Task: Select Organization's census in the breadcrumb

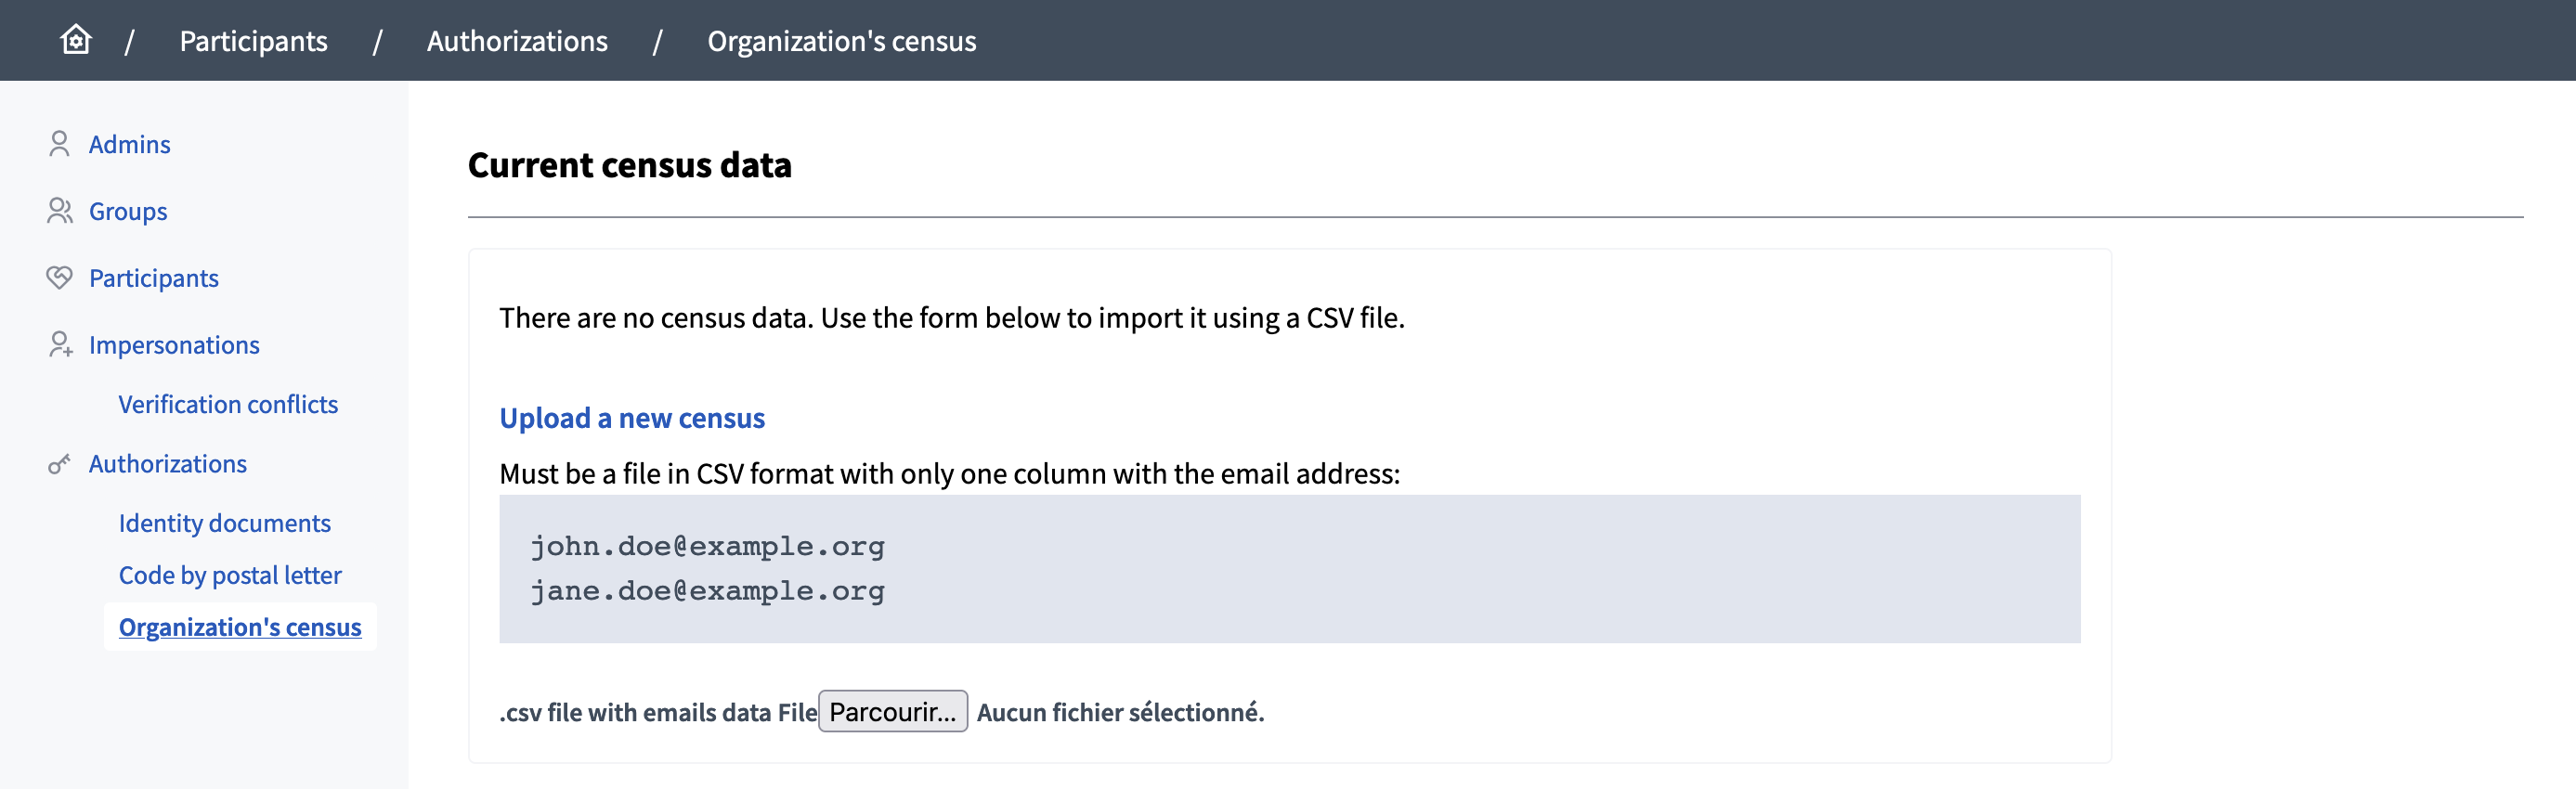Action: pos(841,41)
